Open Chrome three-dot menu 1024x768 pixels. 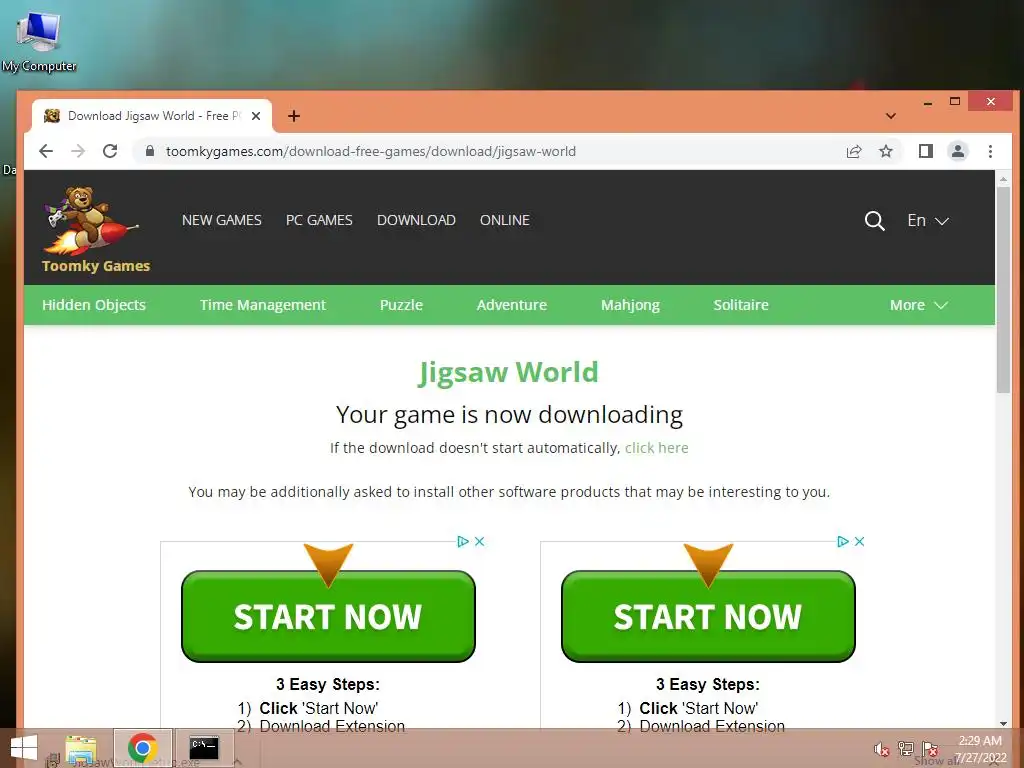tap(990, 152)
